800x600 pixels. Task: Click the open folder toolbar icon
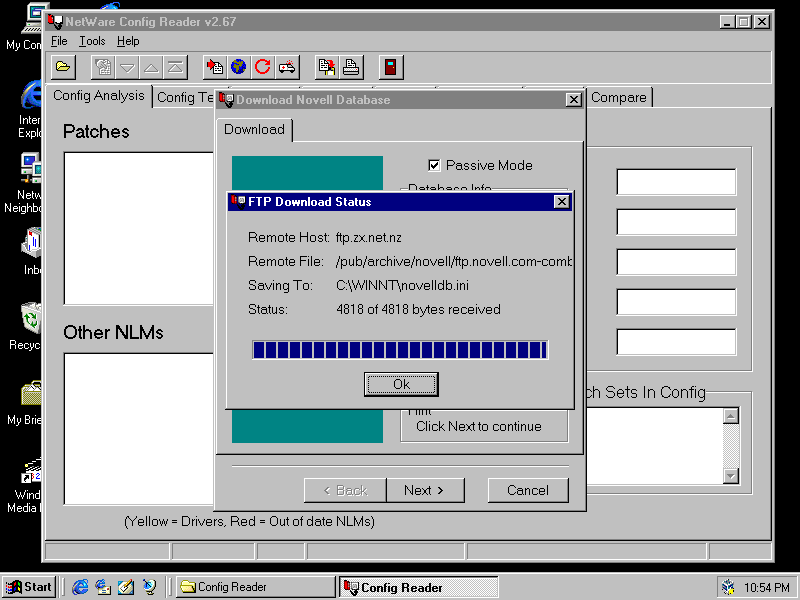[x=63, y=67]
